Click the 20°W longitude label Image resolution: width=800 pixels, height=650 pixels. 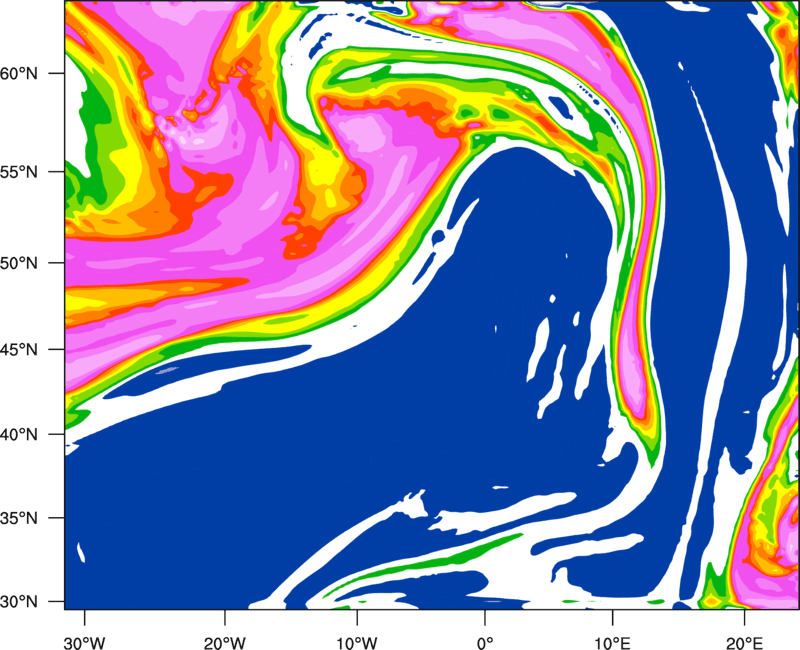click(x=225, y=643)
